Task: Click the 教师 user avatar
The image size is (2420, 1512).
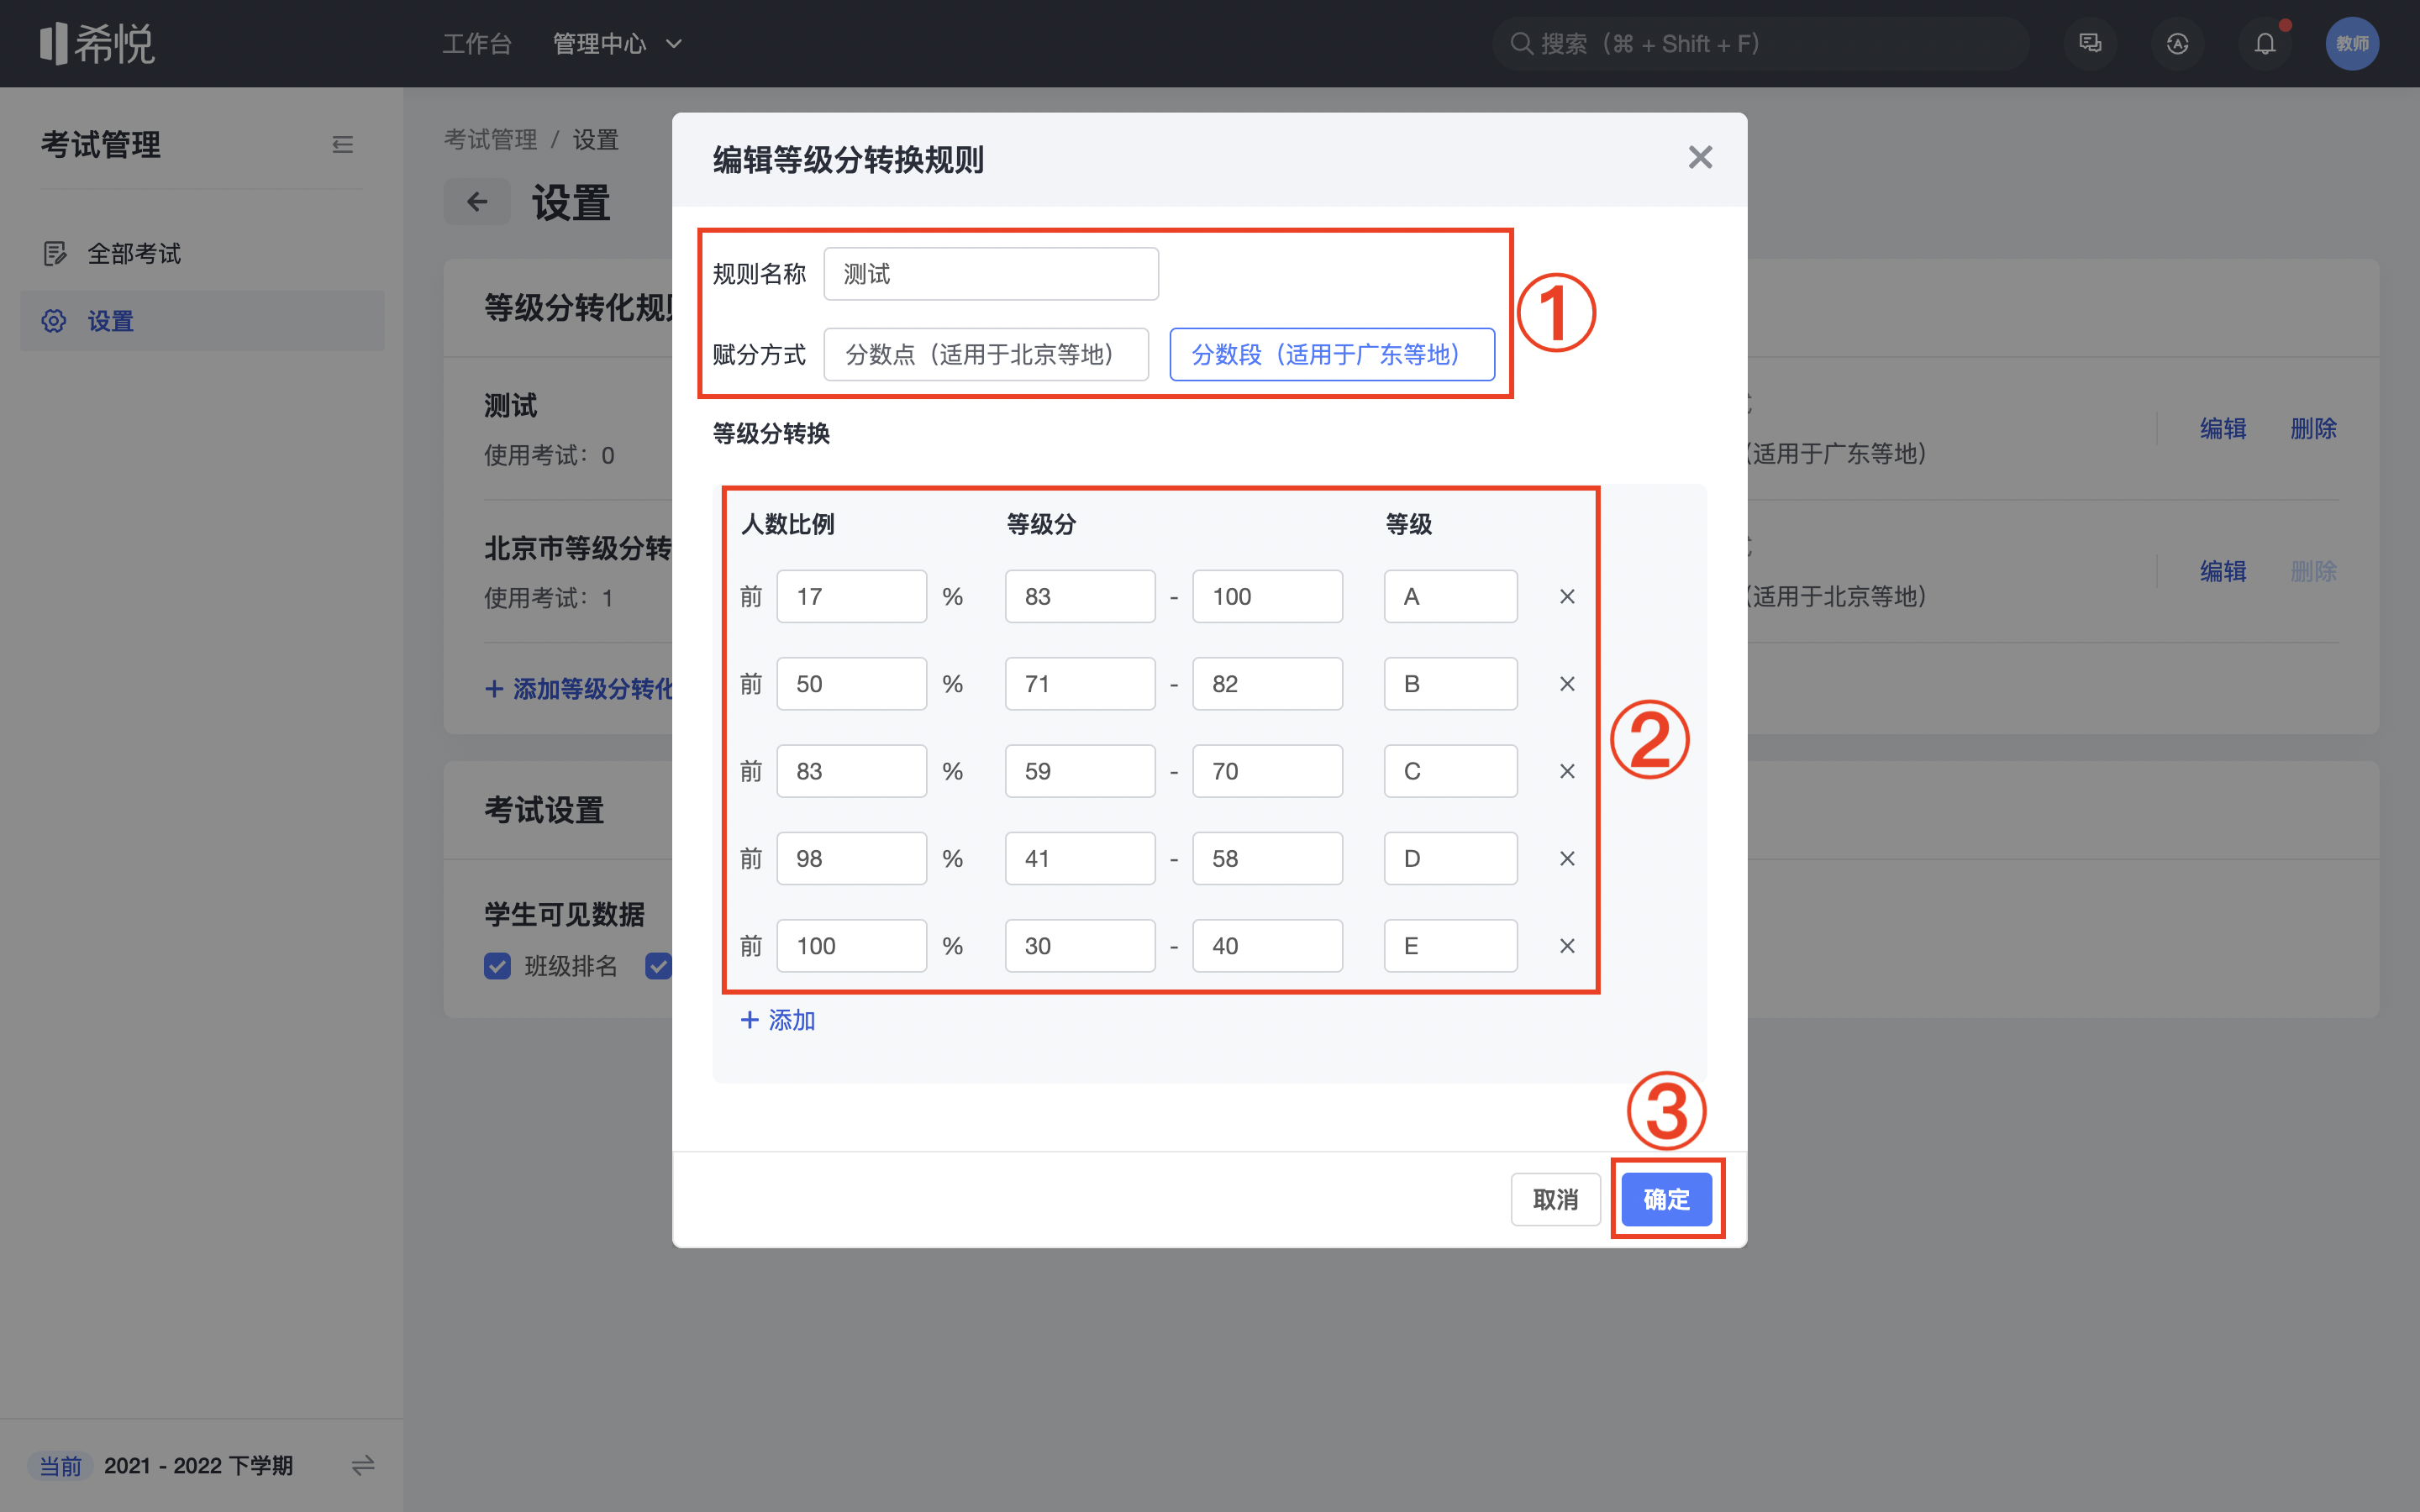Action: [2352, 43]
